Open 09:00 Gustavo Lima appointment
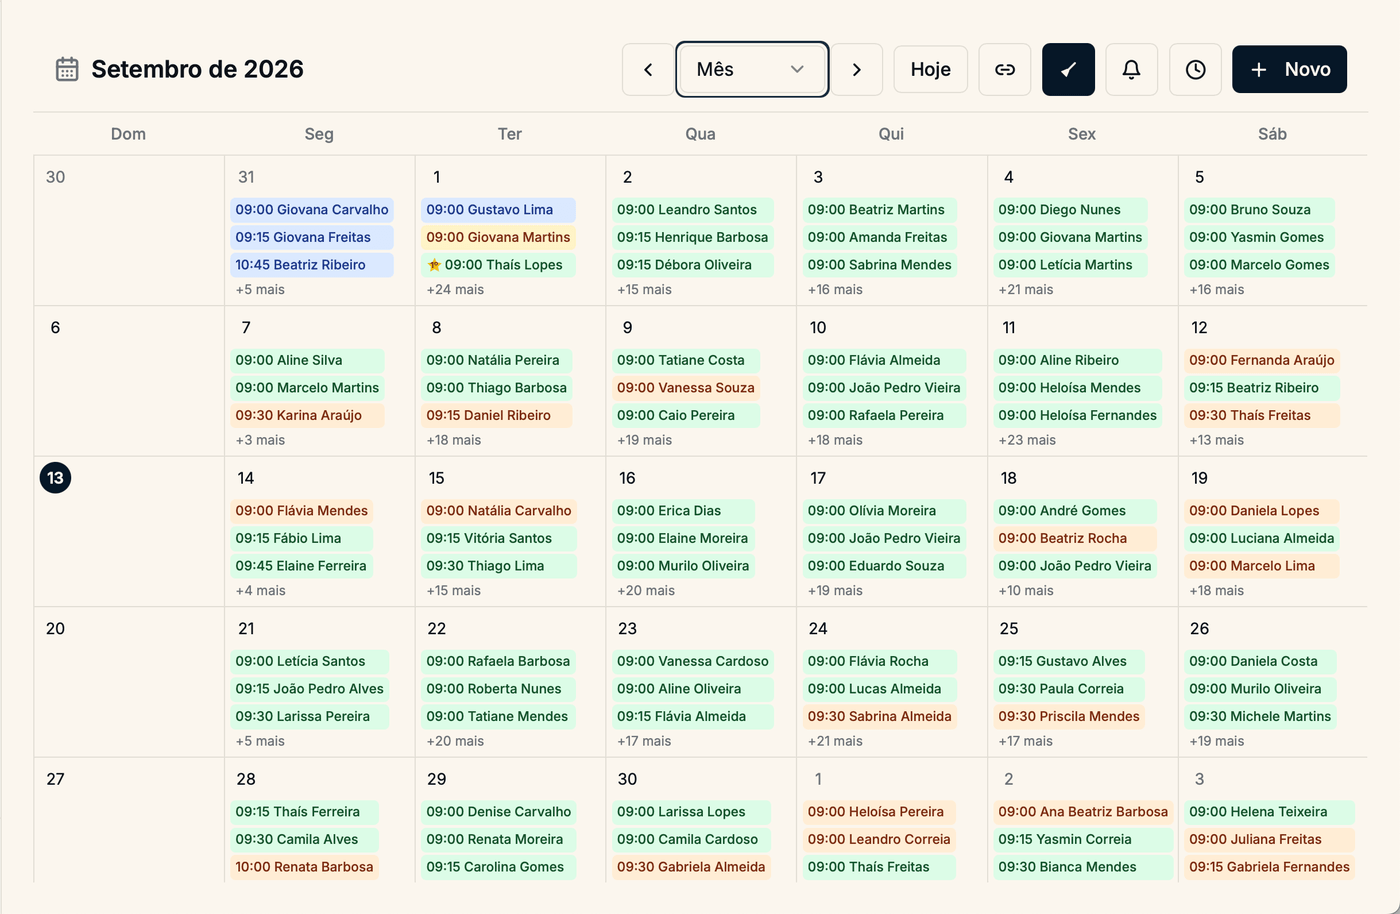Screen dimensions: 1400x914 [x=498, y=210]
